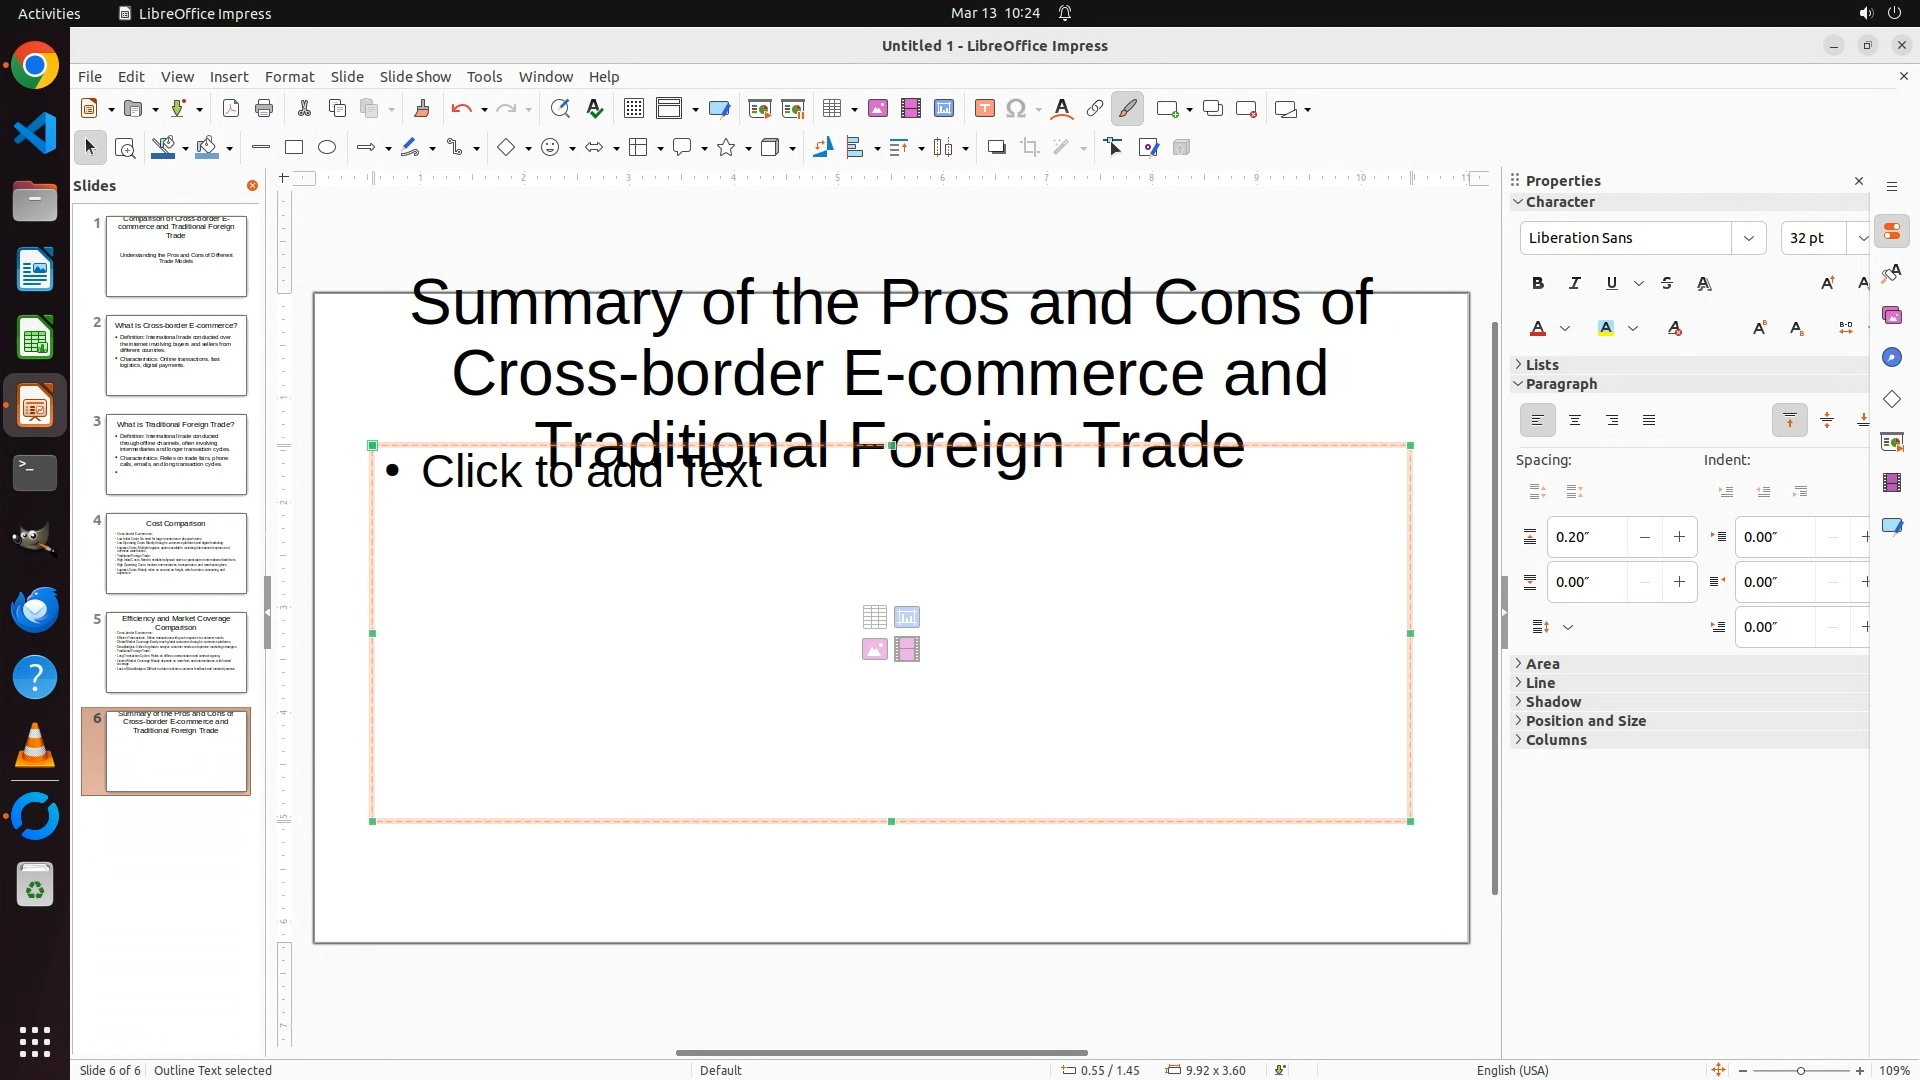Open the Format menu

(x=289, y=77)
